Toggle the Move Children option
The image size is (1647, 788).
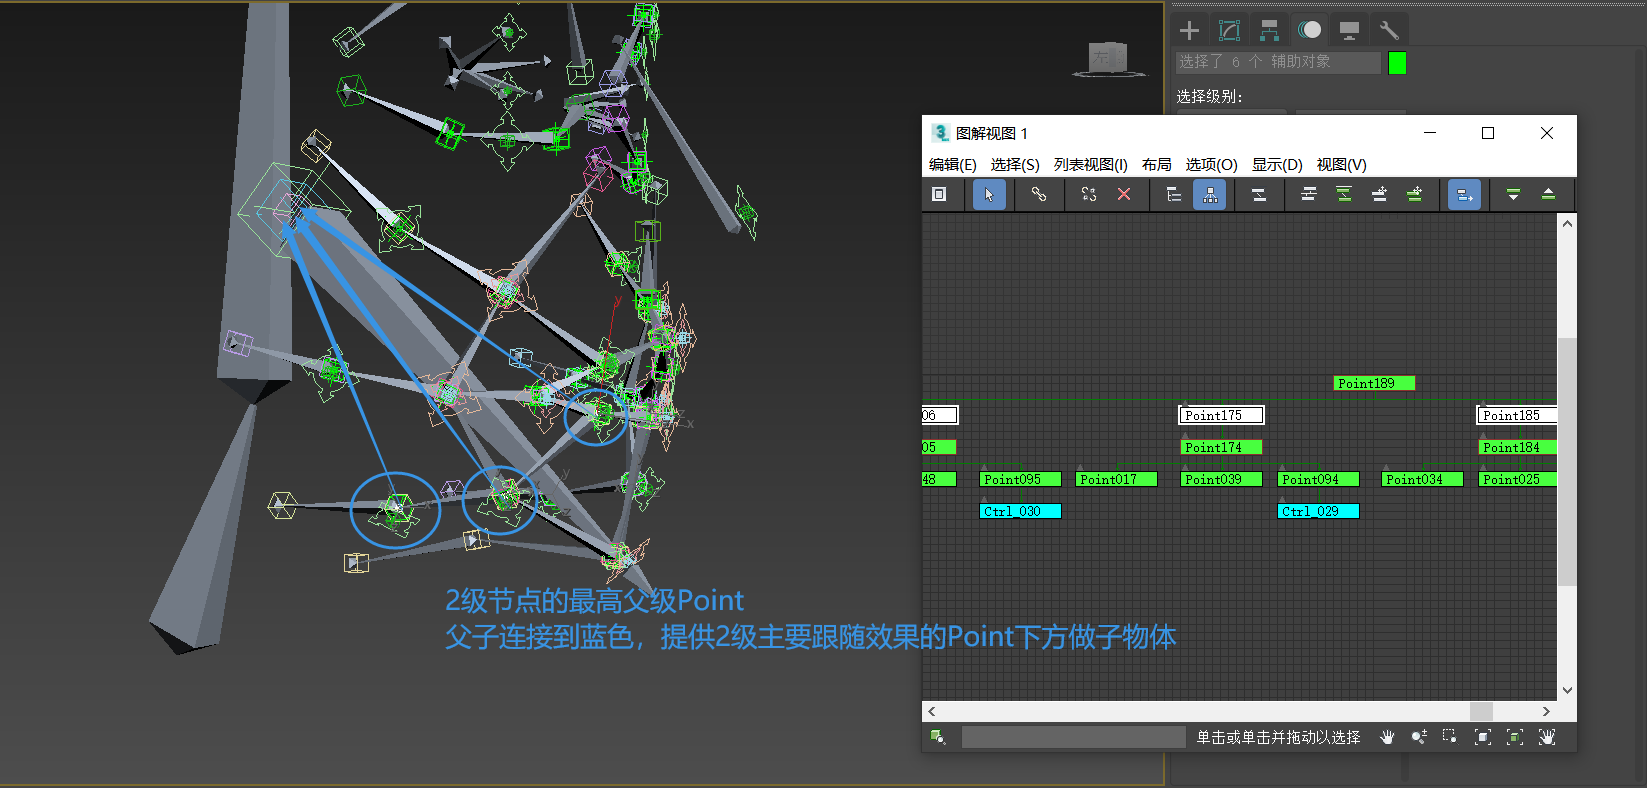(x=1464, y=195)
